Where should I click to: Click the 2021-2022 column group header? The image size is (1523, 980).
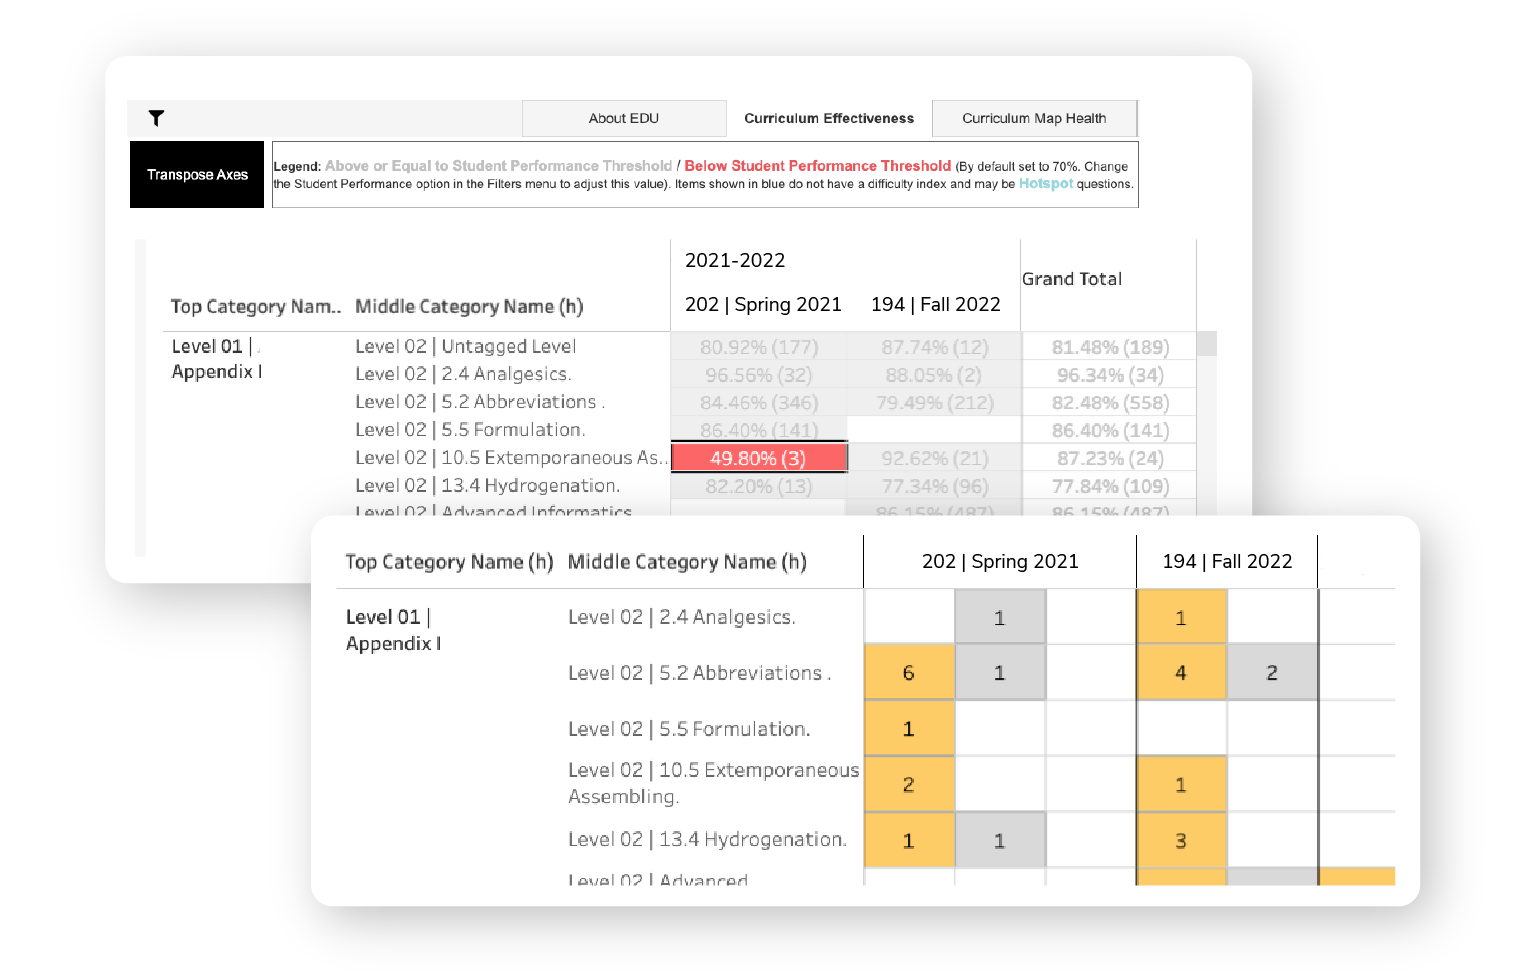[x=735, y=261]
